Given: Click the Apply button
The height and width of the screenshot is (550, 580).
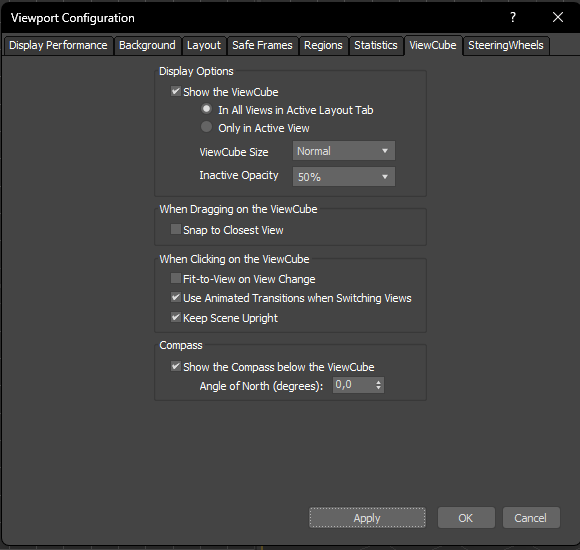Looking at the screenshot, I should (x=367, y=518).
